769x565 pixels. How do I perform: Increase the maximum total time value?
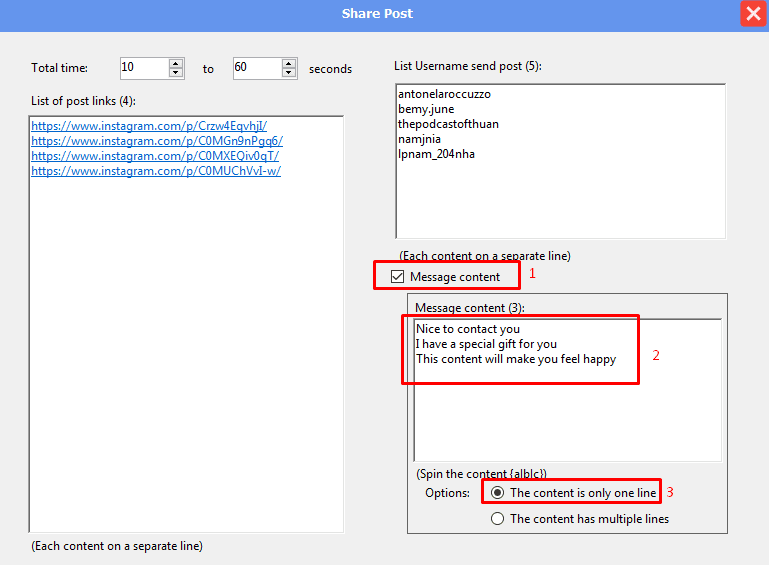[289, 64]
